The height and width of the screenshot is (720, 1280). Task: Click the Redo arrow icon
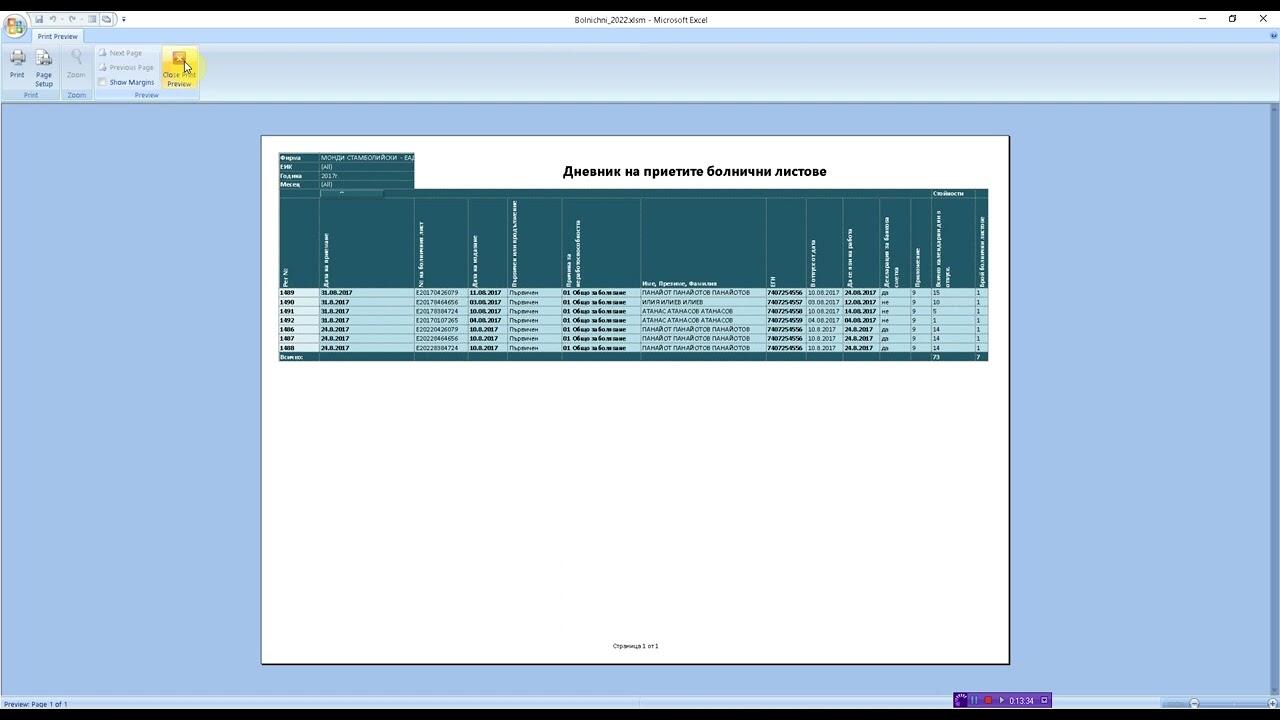72,19
